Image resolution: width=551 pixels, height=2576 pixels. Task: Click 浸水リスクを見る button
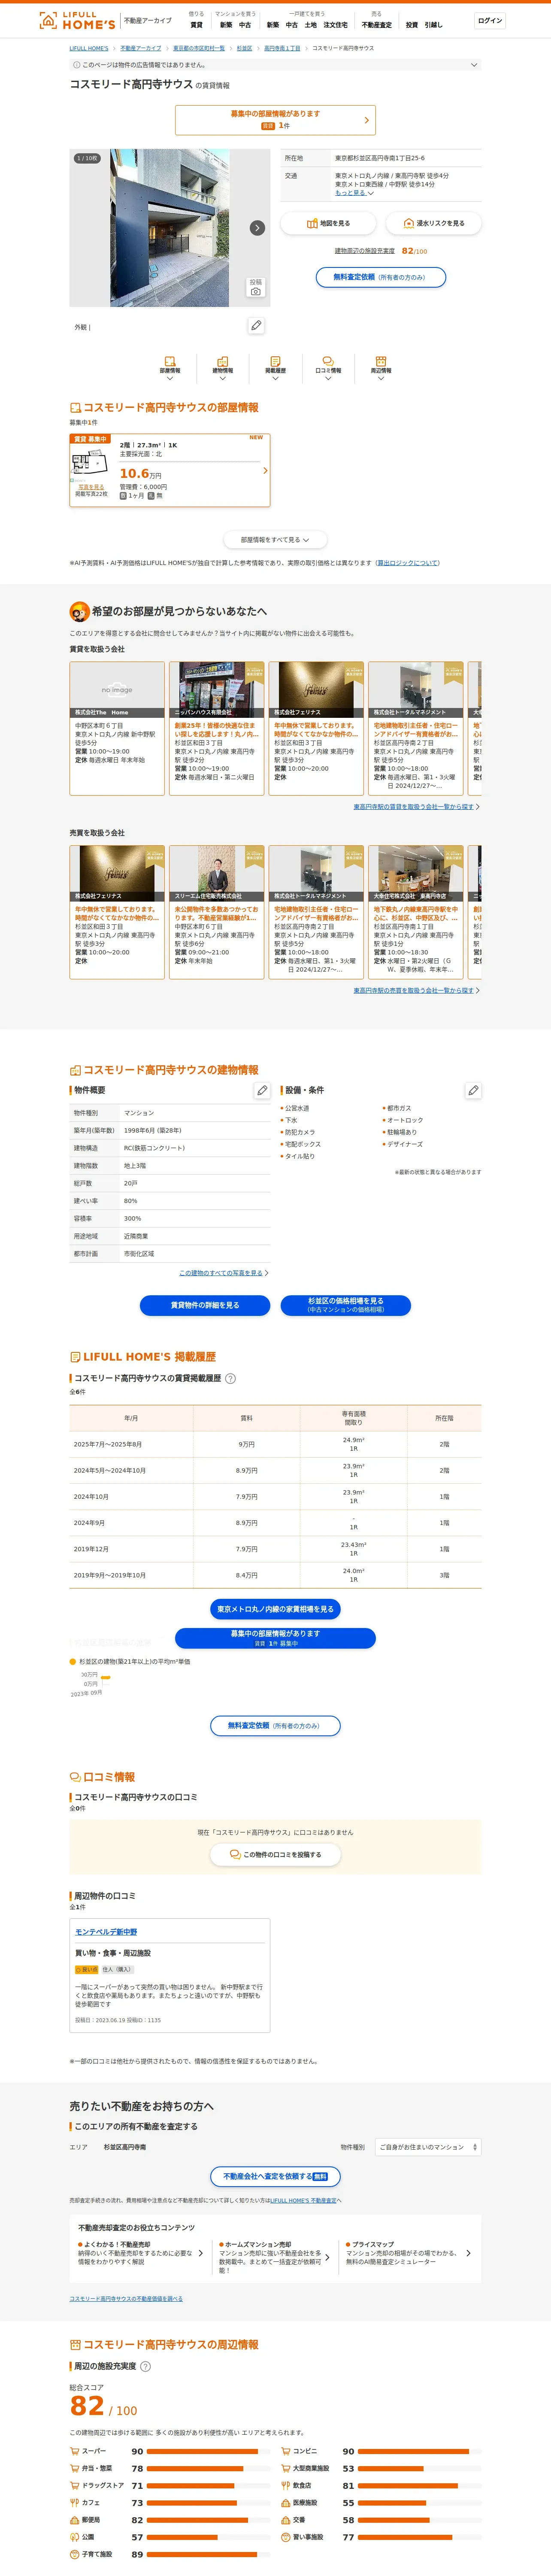click(x=434, y=223)
